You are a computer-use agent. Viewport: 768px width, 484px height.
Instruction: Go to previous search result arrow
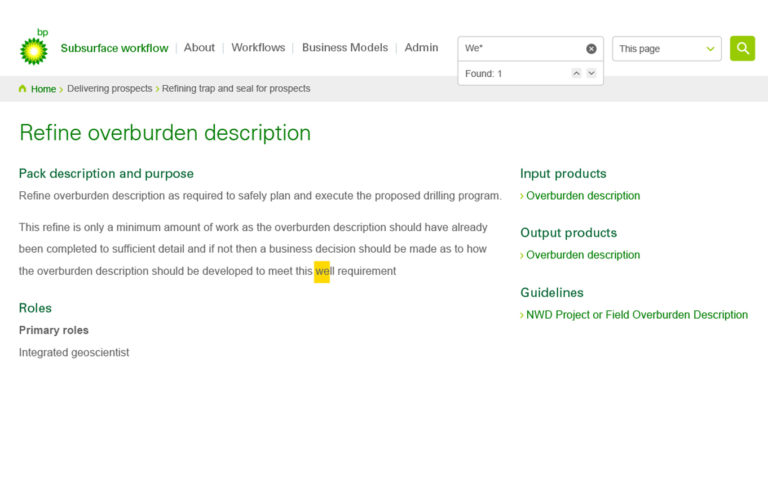576,73
